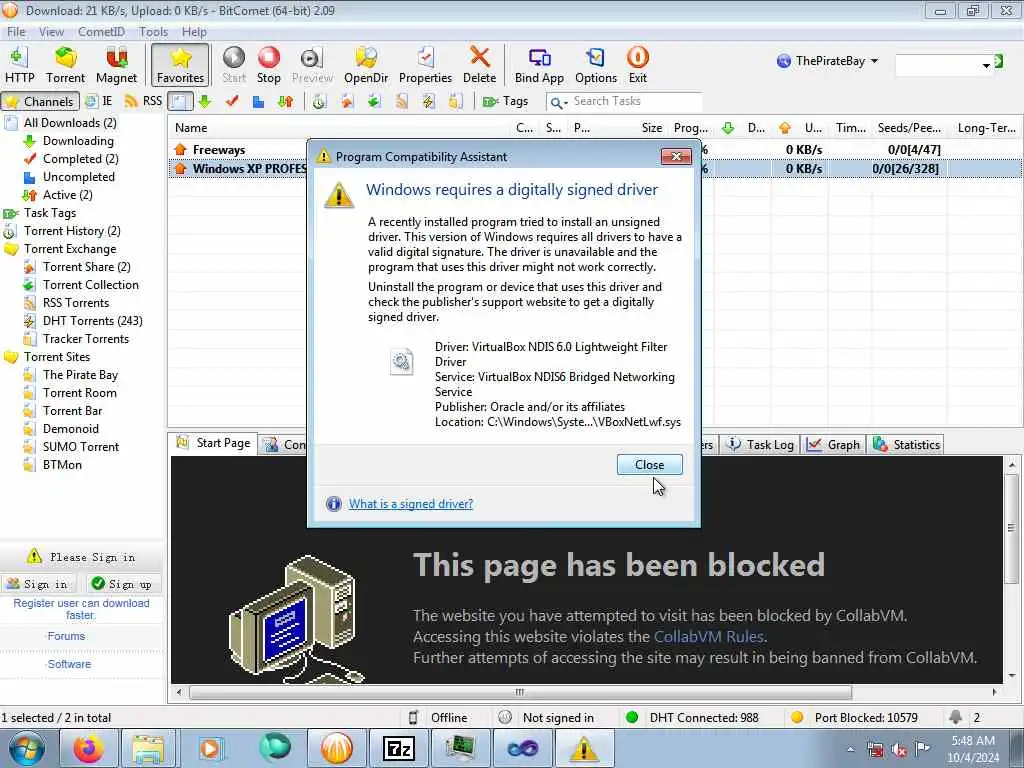The height and width of the screenshot is (768, 1024).
Task: Click the HTTP download toolbar icon
Action: coord(19,65)
